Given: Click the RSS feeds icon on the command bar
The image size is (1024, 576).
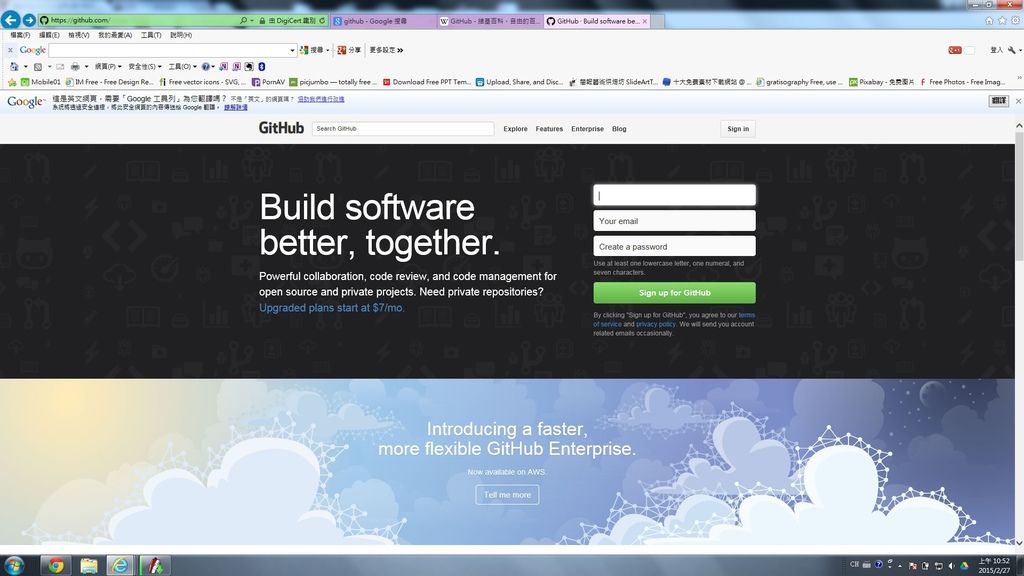Looking at the screenshot, I should point(38,66).
